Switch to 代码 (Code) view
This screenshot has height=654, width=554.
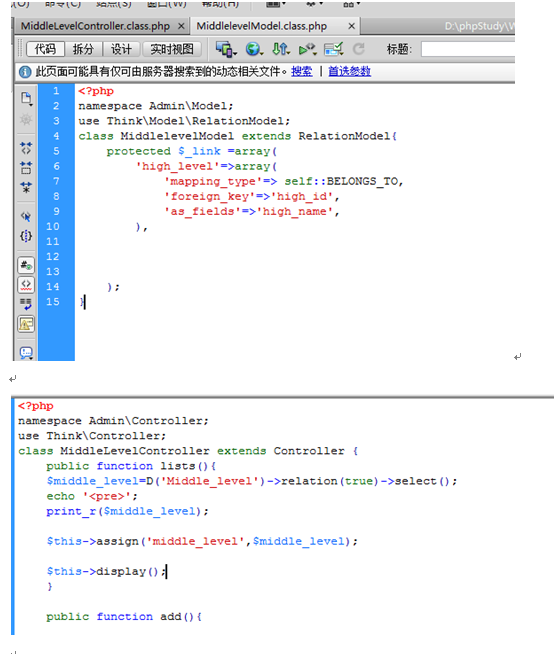(45, 49)
